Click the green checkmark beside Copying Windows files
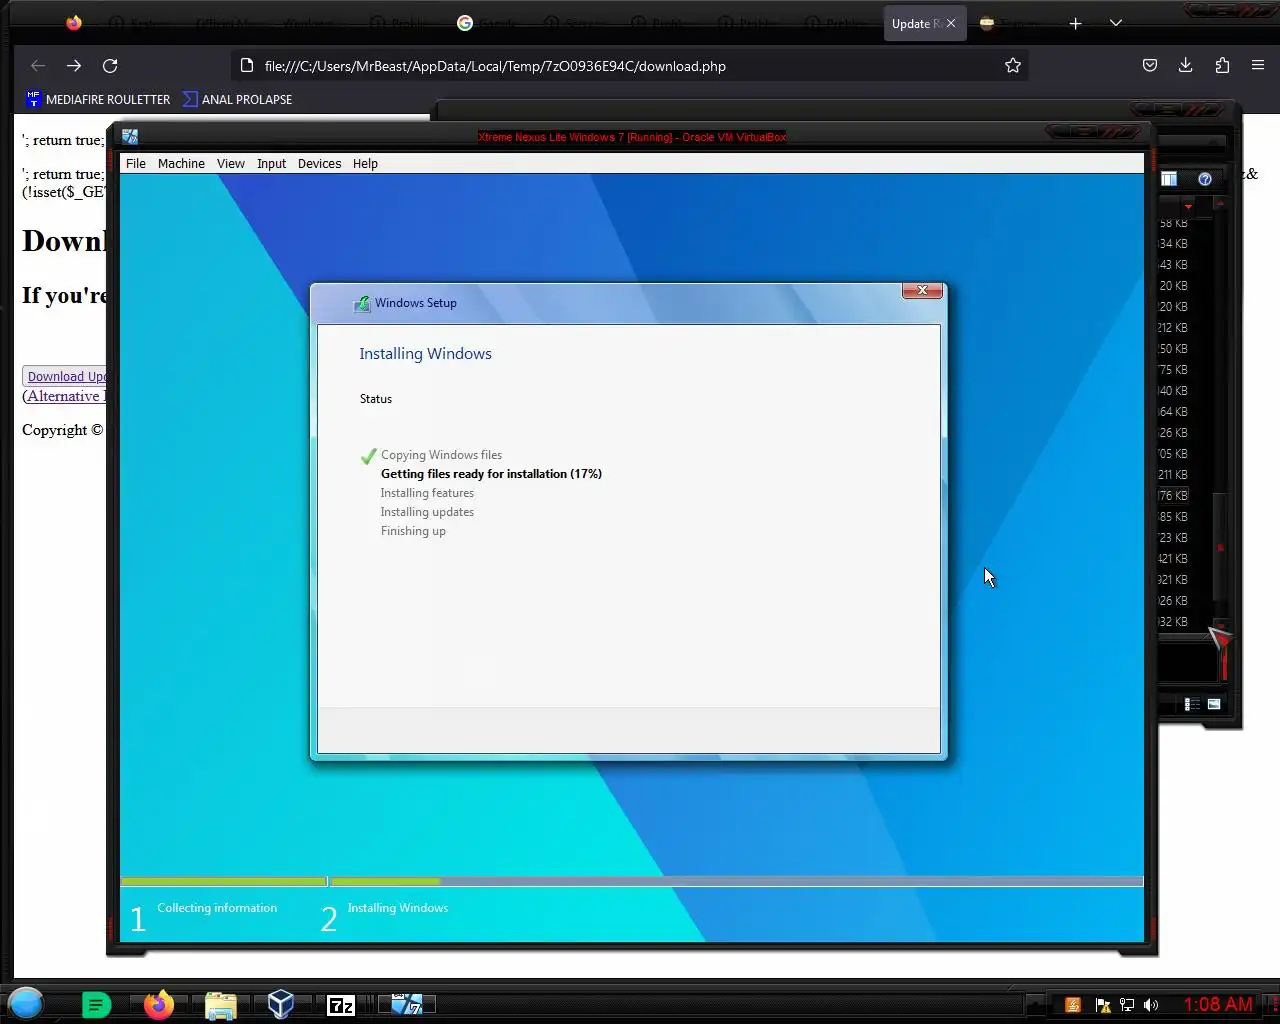The height and width of the screenshot is (1024, 1280). [x=368, y=456]
